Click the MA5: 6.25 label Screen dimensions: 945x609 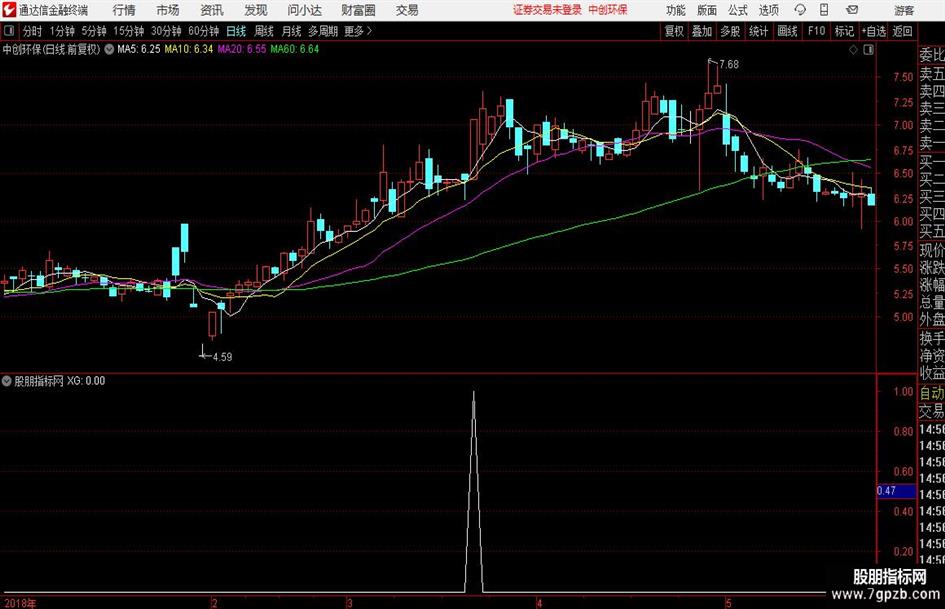pyautogui.click(x=139, y=49)
